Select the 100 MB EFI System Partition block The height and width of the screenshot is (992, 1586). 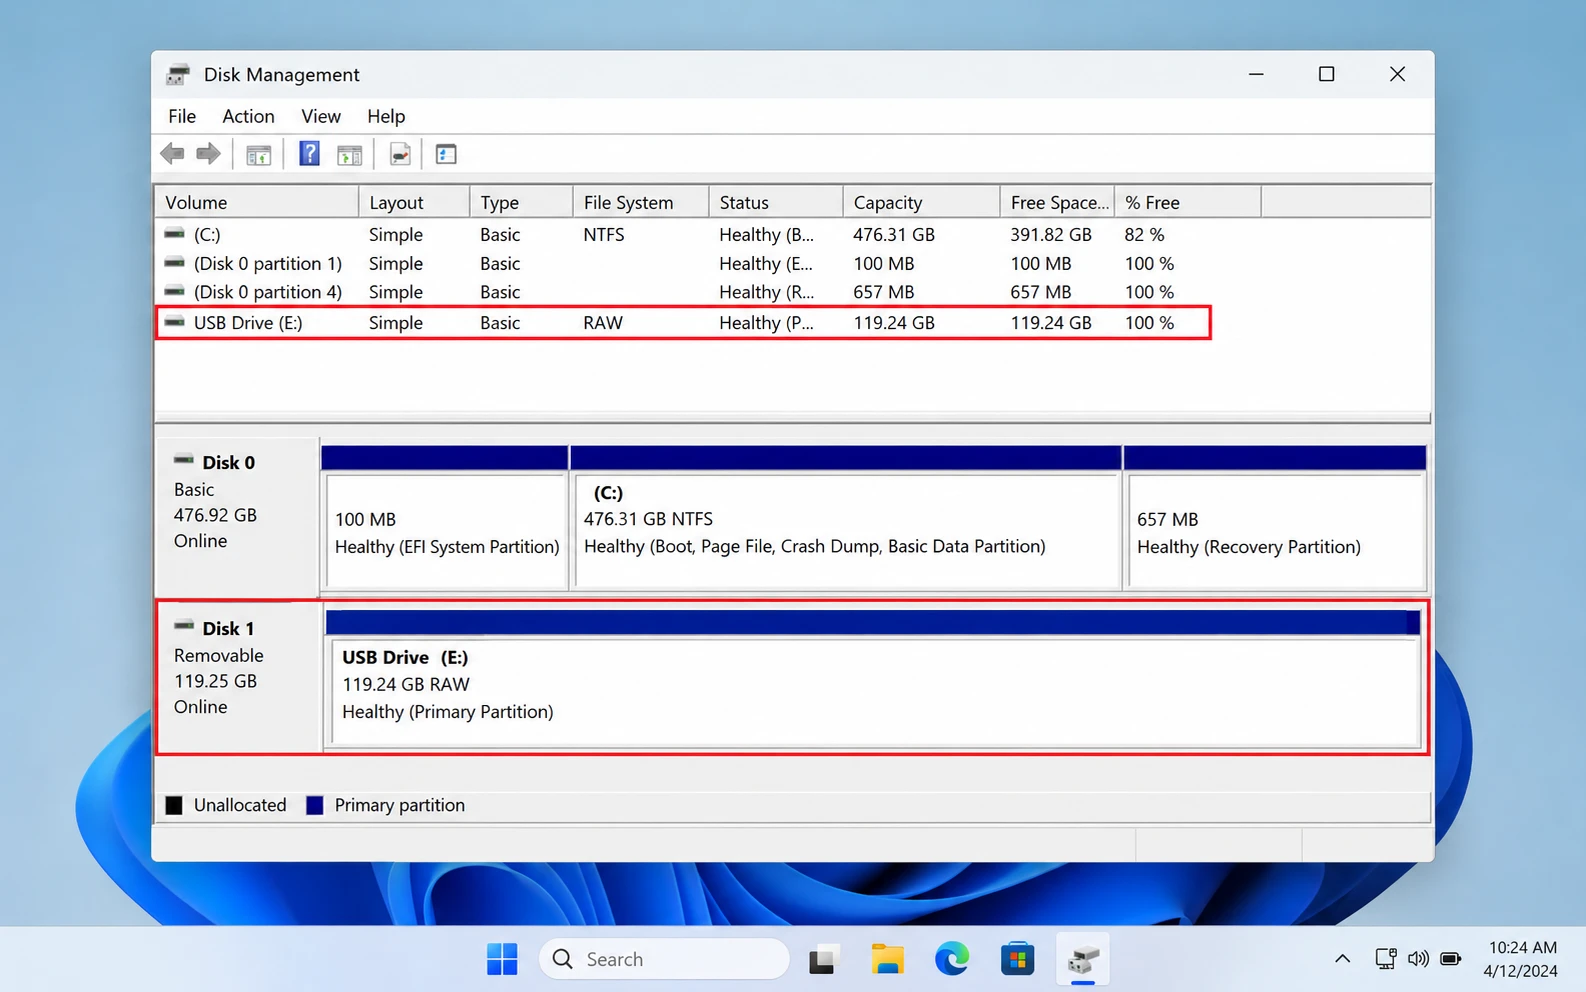pos(446,531)
